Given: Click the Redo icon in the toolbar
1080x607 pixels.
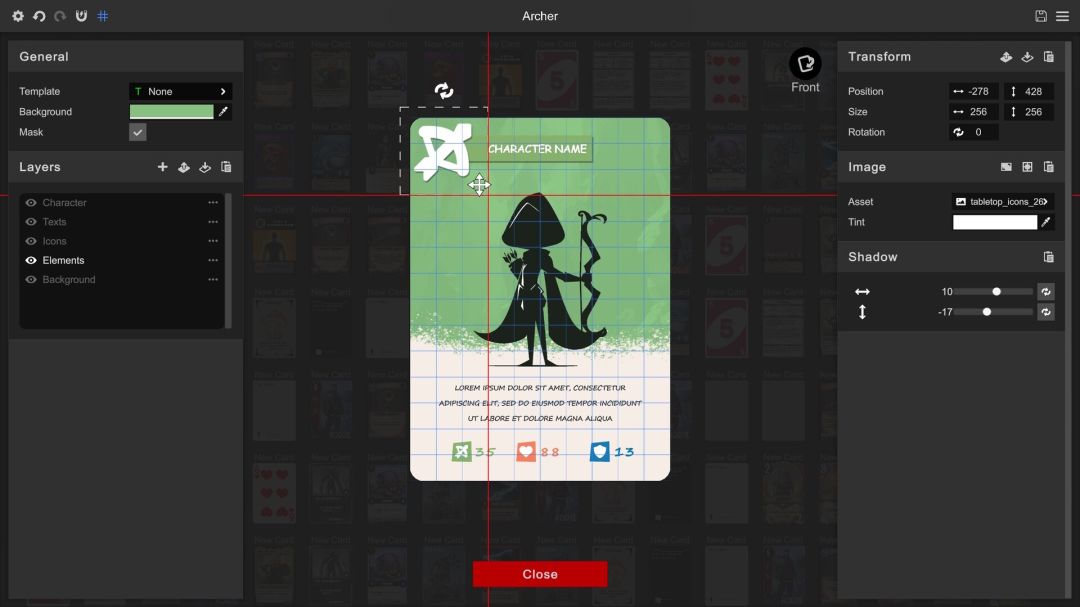Looking at the screenshot, I should (x=59, y=16).
